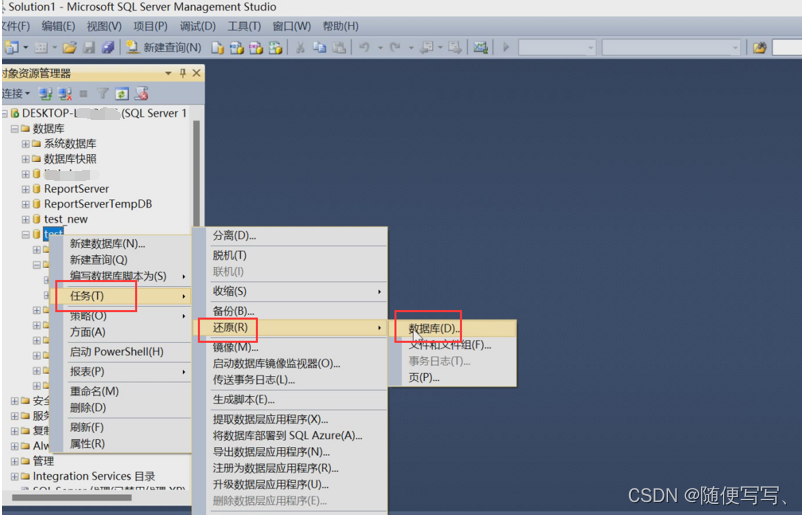Open the 窗口(W) menu

click(292, 26)
